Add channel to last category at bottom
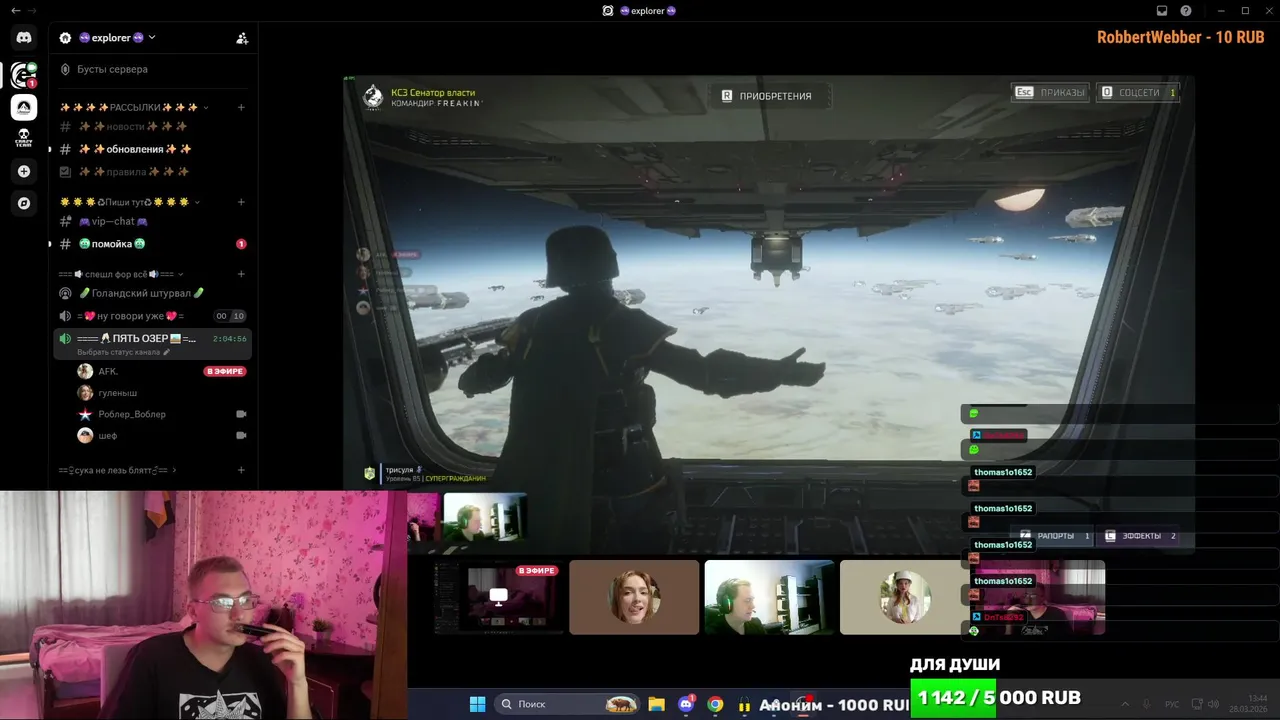The height and width of the screenshot is (720, 1280). [x=241, y=470]
